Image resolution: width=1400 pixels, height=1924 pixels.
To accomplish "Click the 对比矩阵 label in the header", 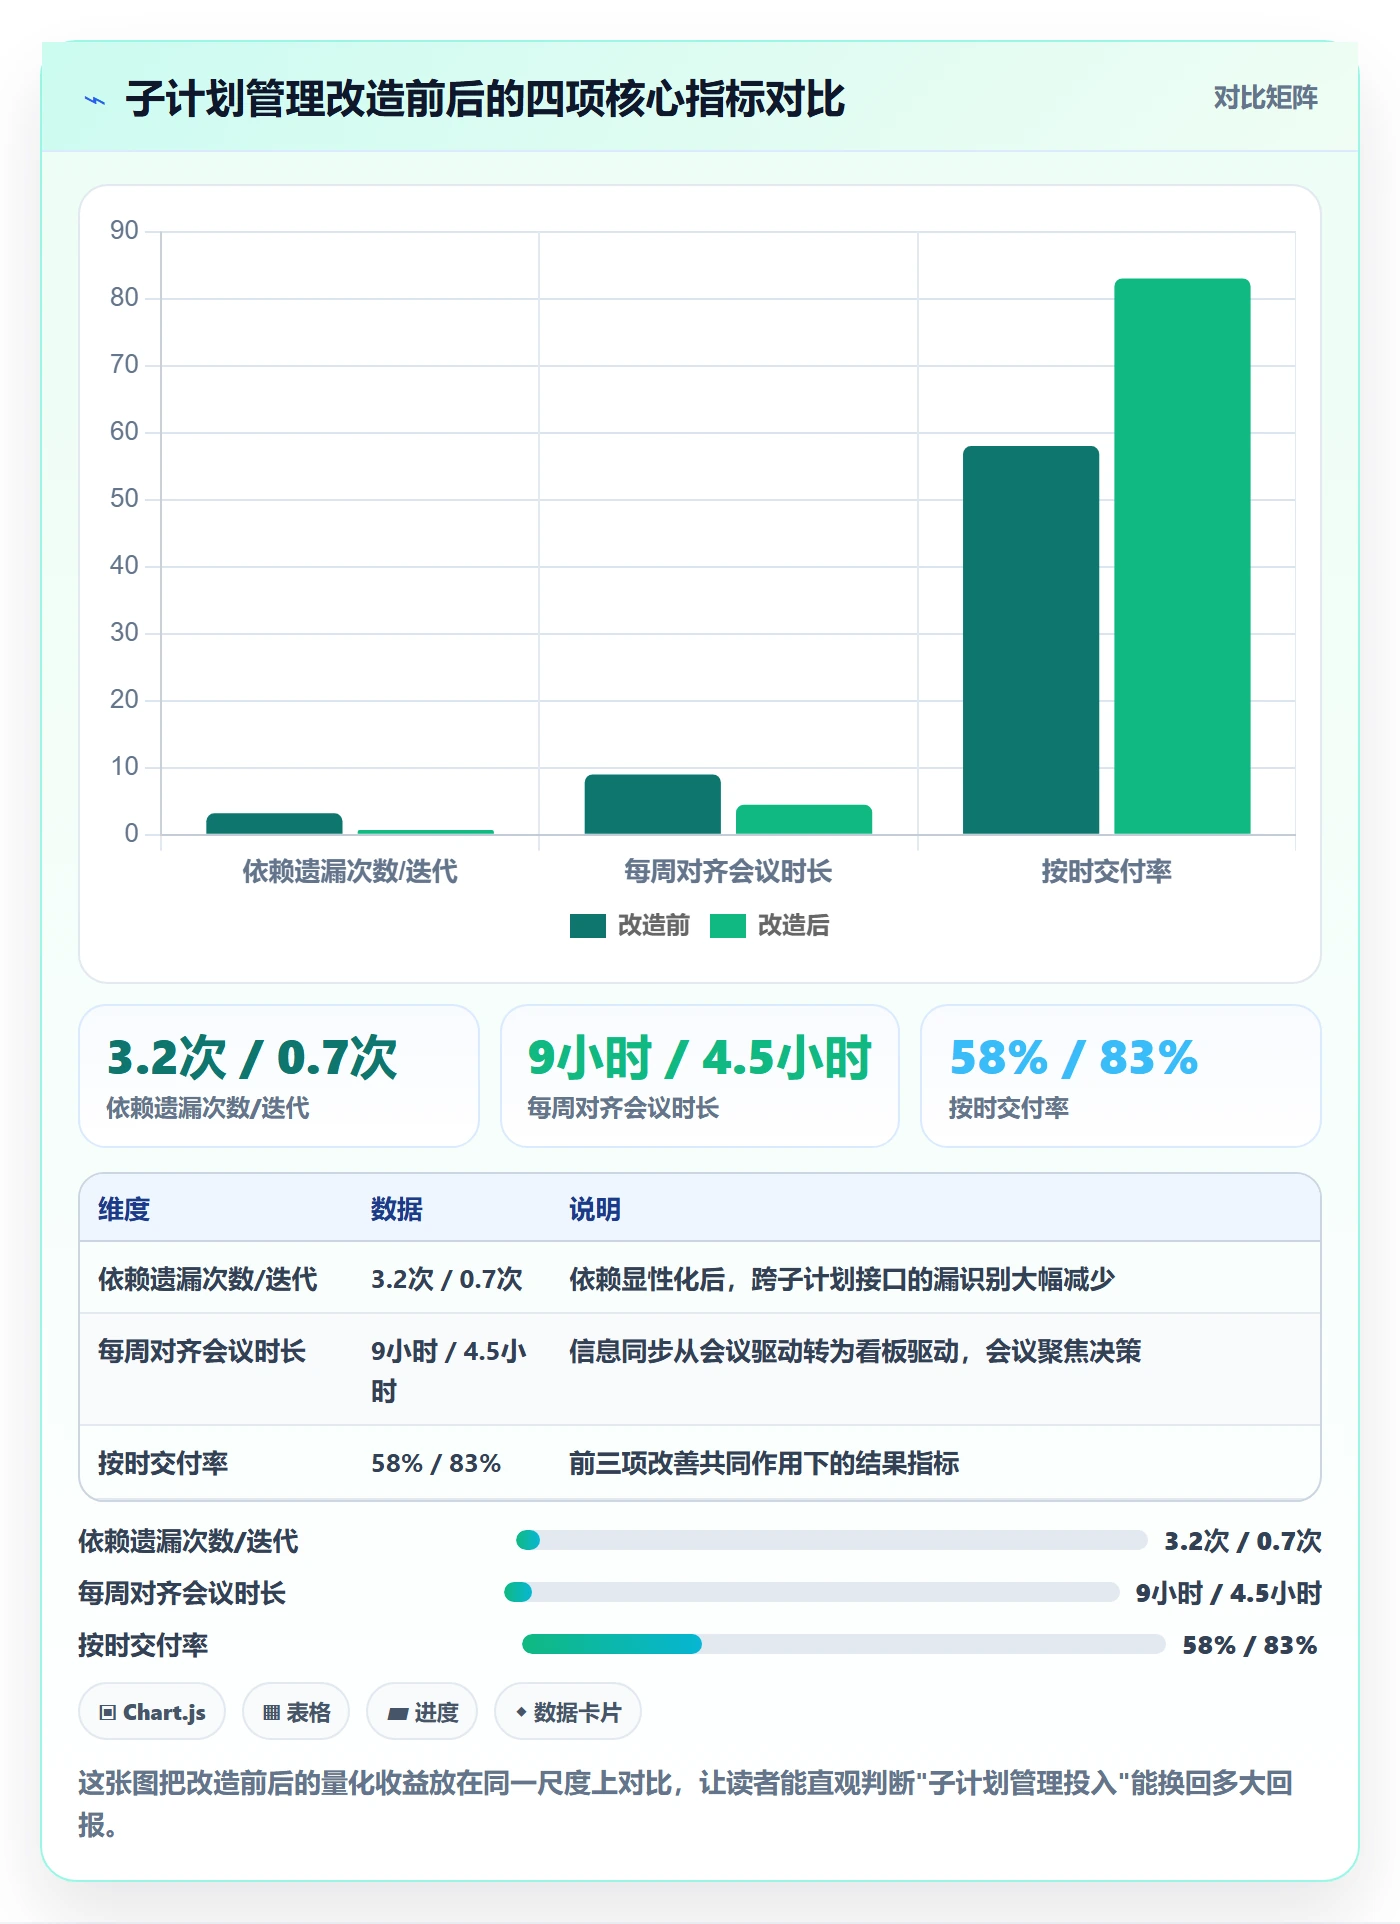I will [x=1265, y=98].
